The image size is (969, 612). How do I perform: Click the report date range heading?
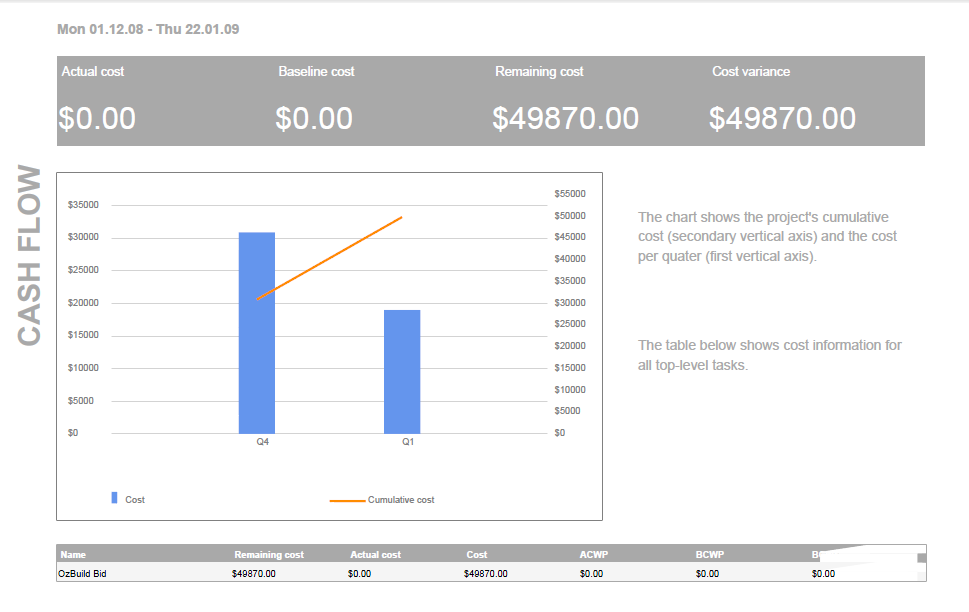(148, 29)
